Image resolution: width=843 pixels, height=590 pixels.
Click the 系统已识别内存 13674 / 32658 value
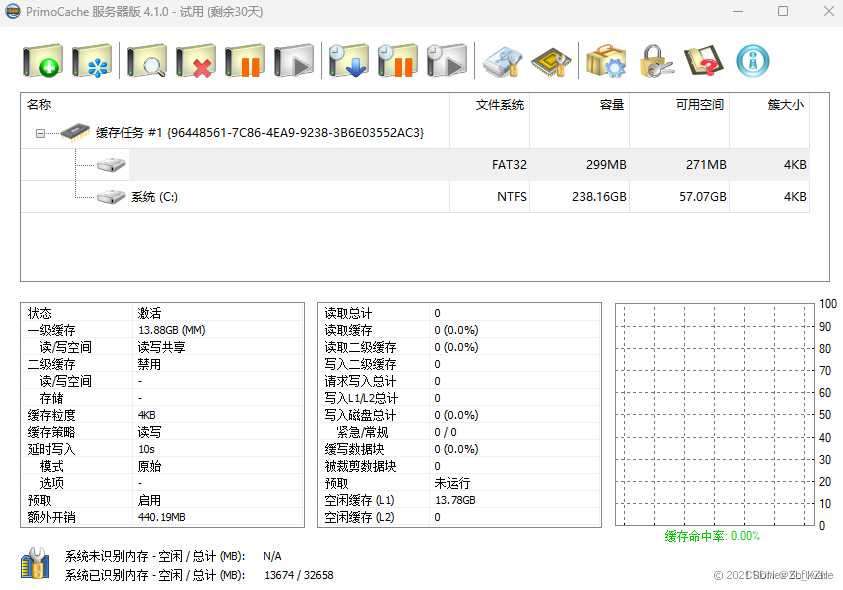[x=298, y=575]
